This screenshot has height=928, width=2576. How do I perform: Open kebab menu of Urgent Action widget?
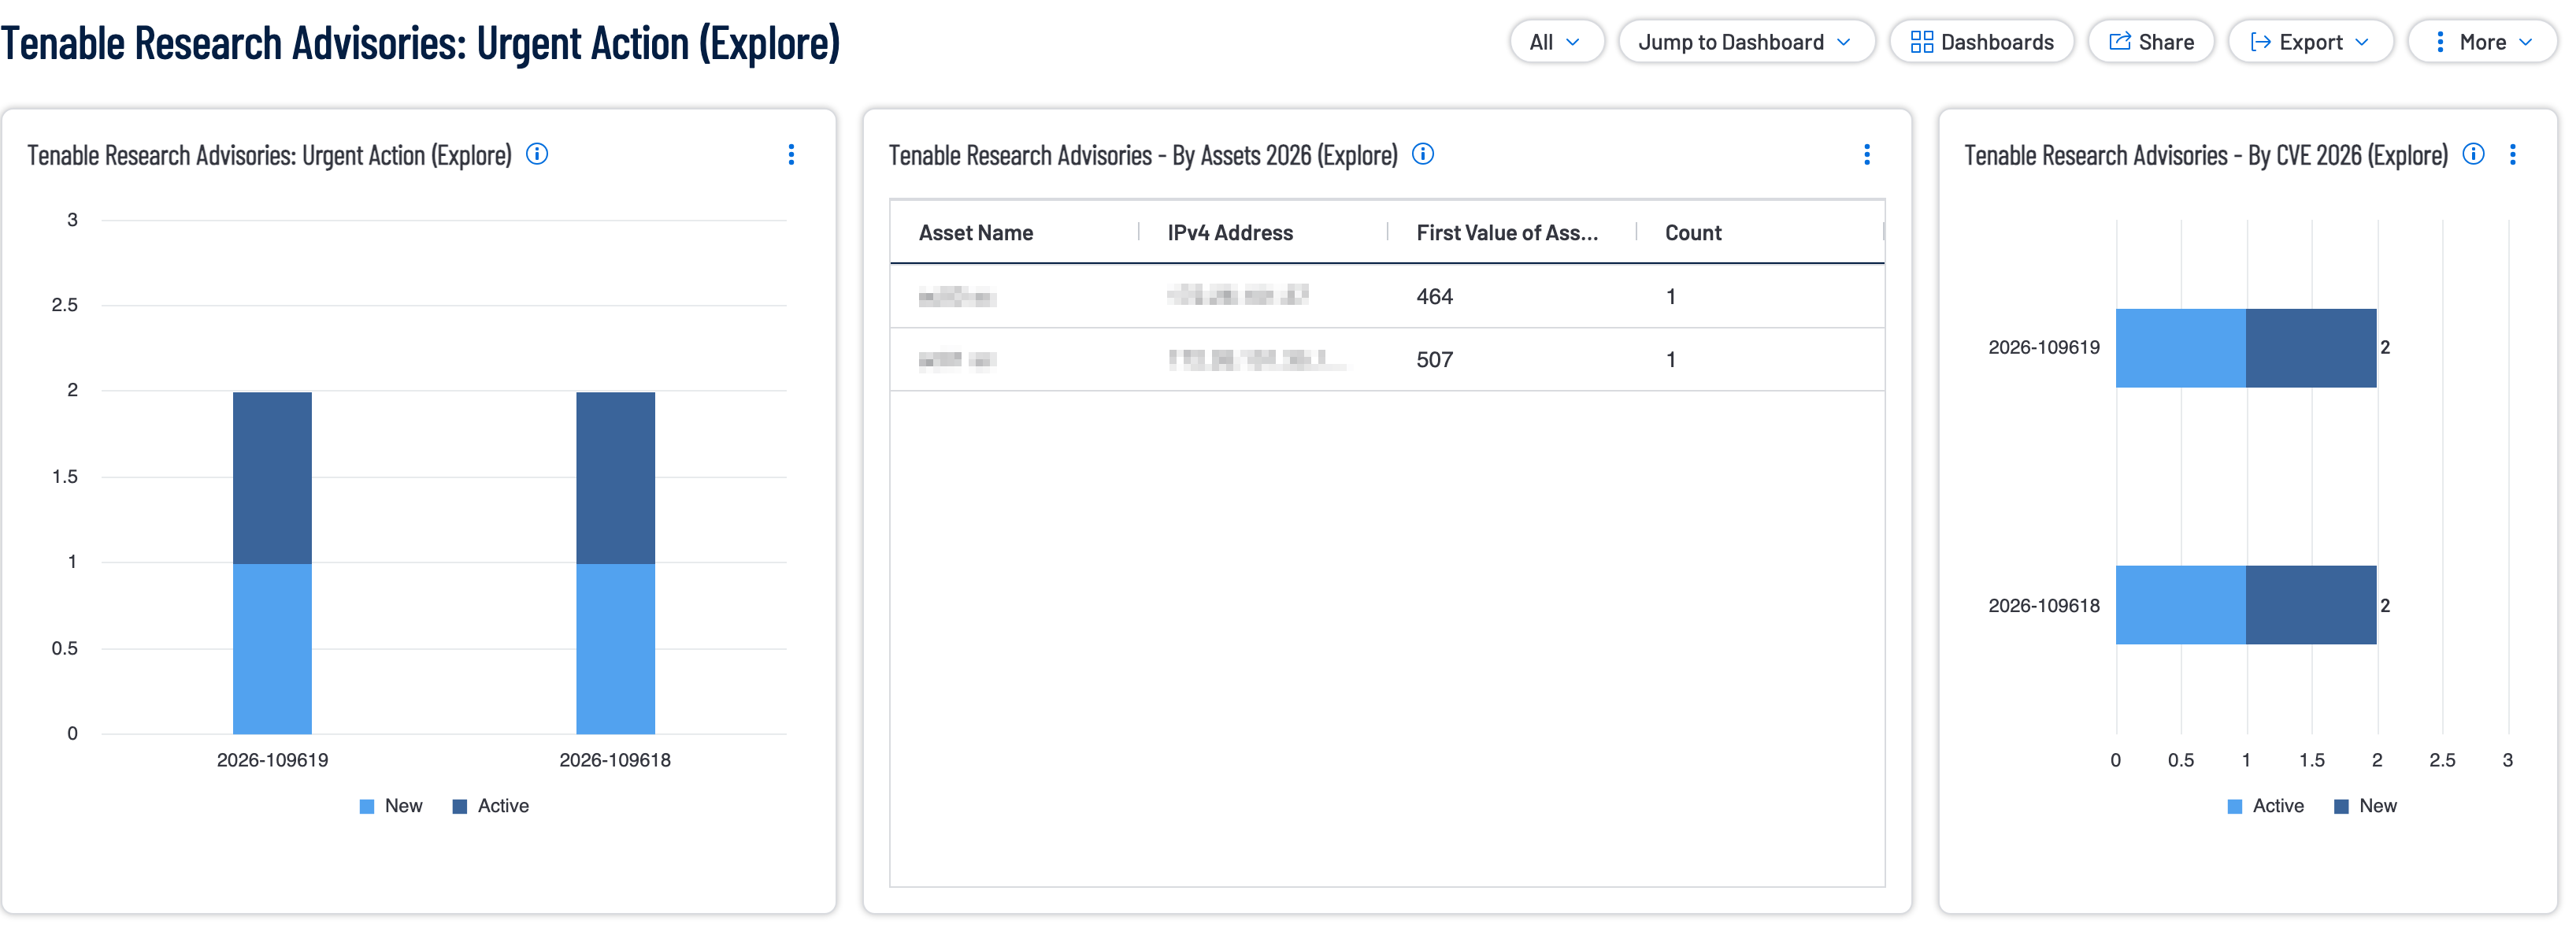point(791,154)
